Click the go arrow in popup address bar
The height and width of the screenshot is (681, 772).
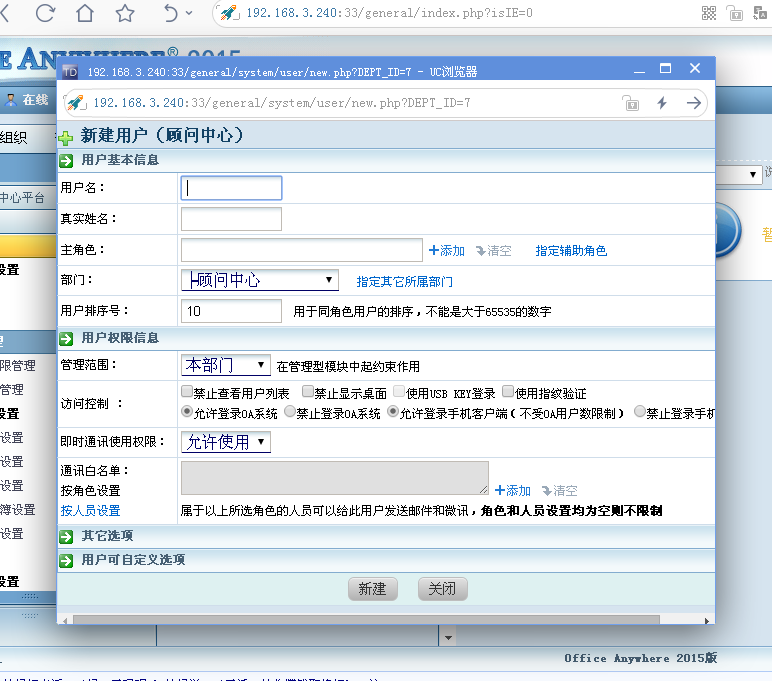coord(693,103)
